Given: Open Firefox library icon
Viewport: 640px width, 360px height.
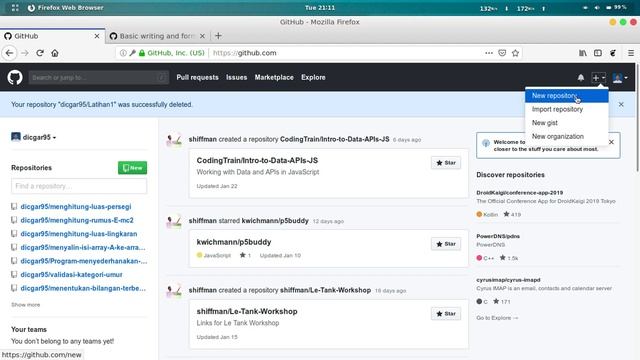Looking at the screenshot, I should (x=583, y=53).
